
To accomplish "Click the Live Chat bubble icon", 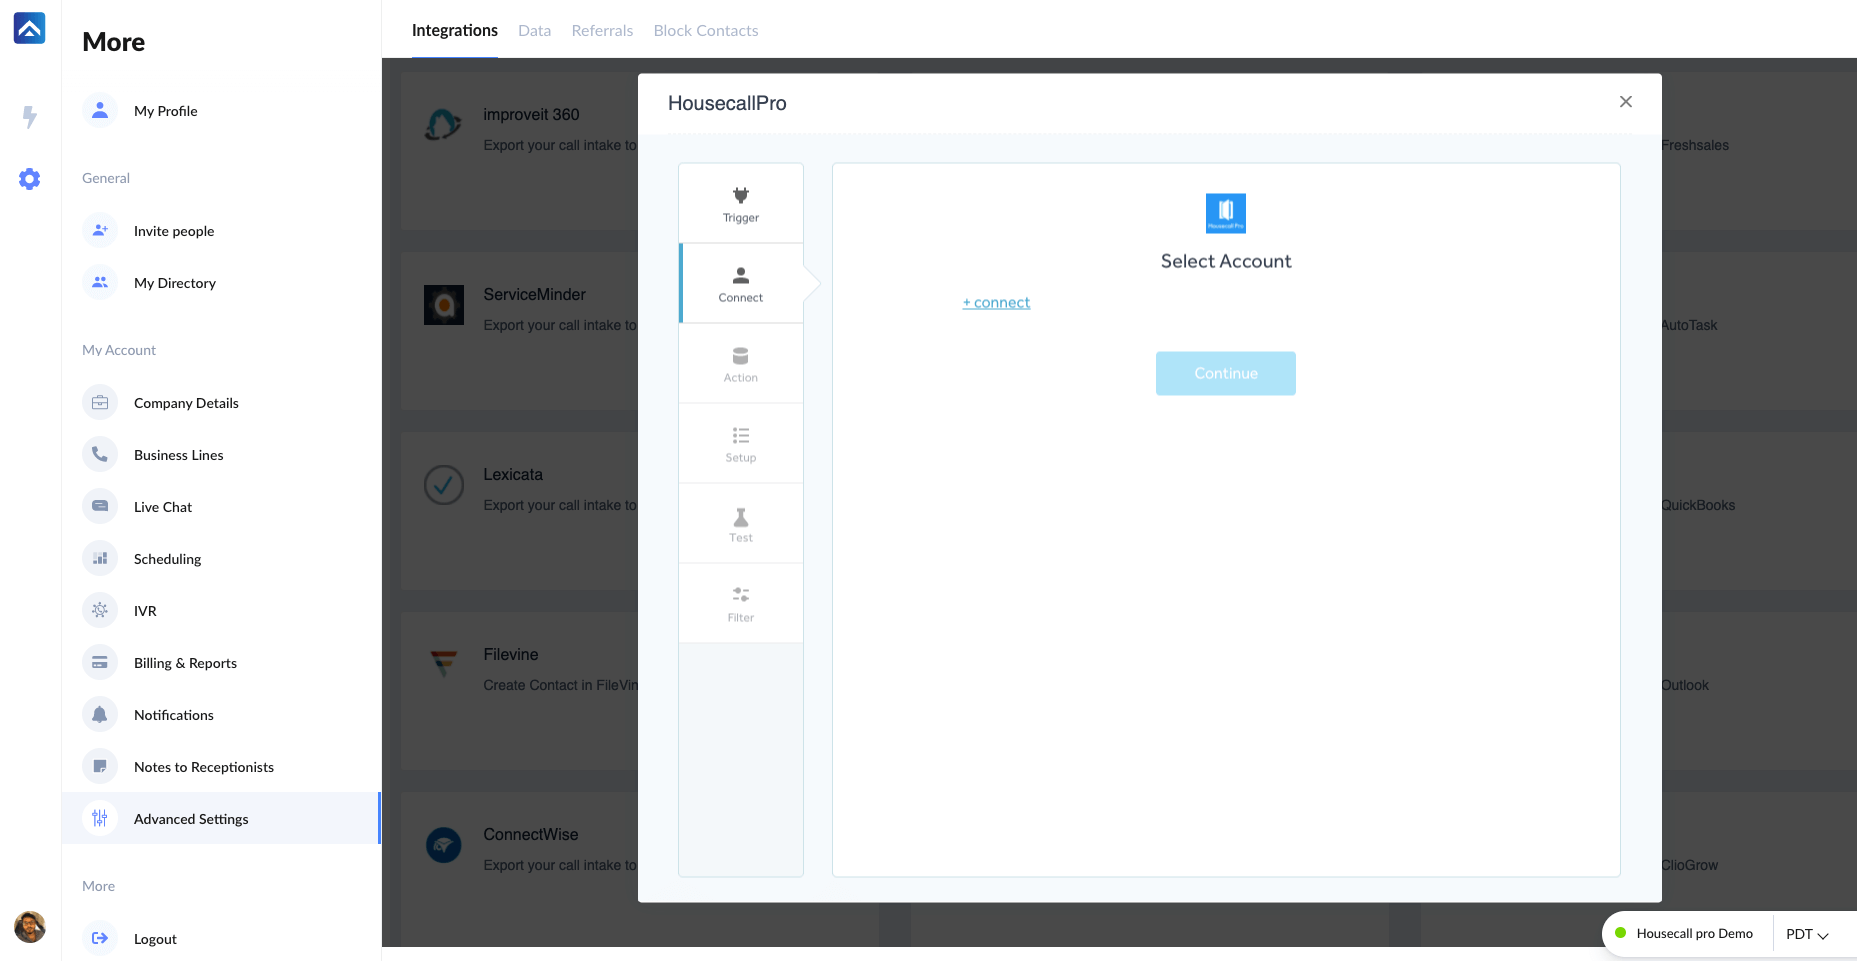I will click(x=100, y=507).
